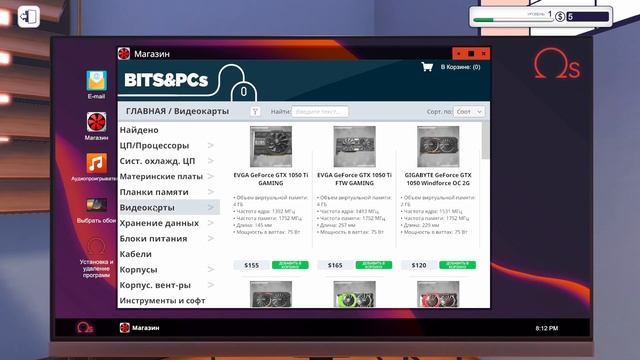Click the $155 price label
The height and width of the screenshot is (360, 640).
tap(251, 265)
